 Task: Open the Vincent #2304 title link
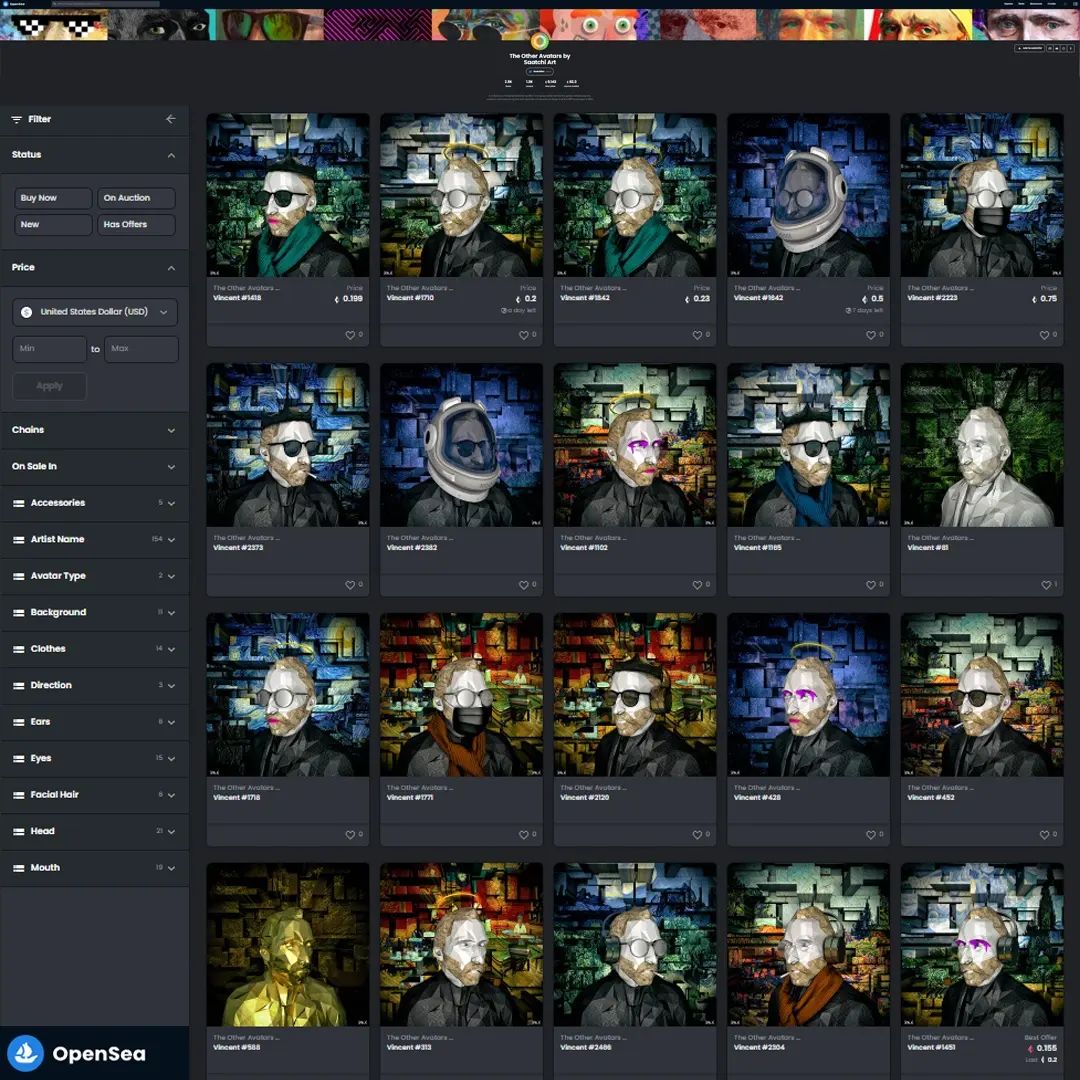pyautogui.click(x=759, y=1048)
